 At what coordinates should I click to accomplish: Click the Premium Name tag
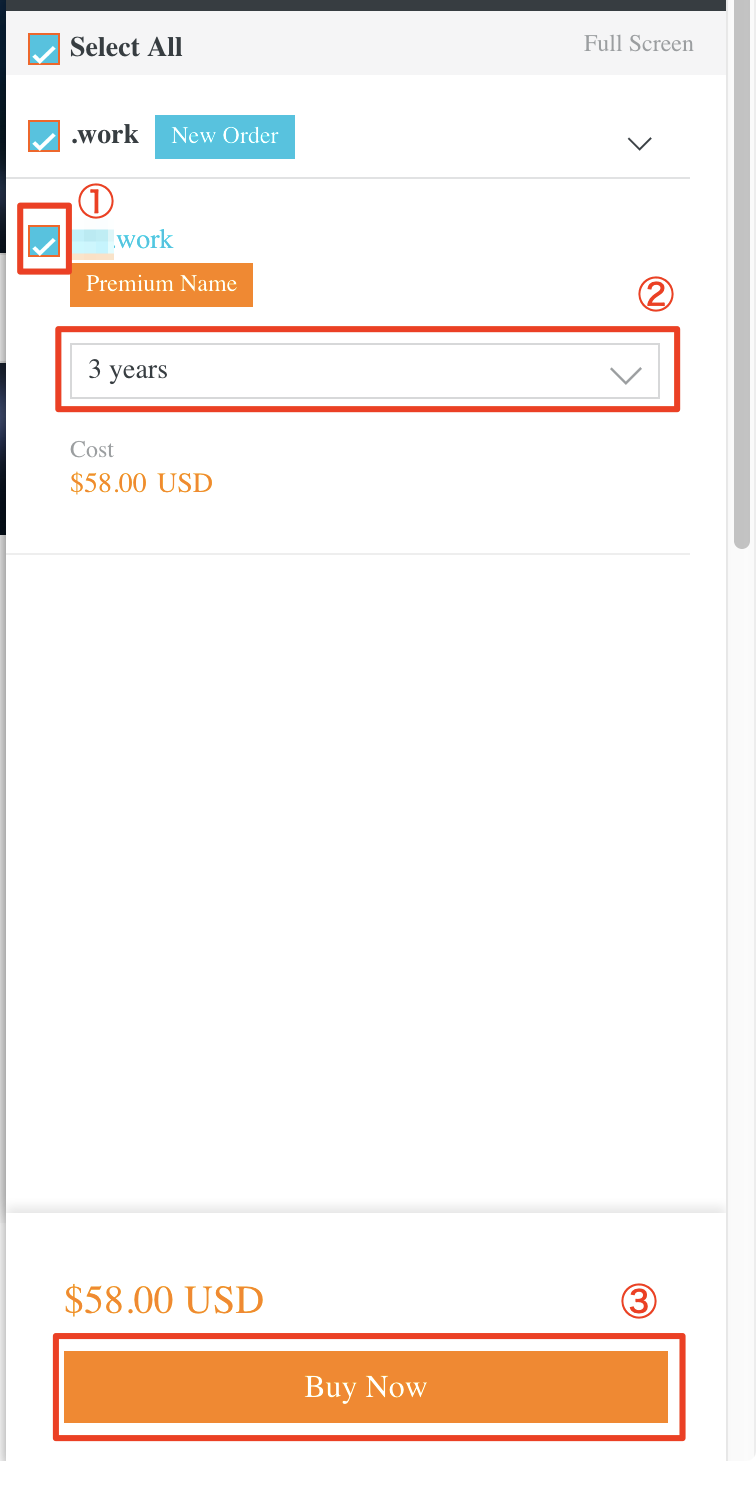coord(161,284)
